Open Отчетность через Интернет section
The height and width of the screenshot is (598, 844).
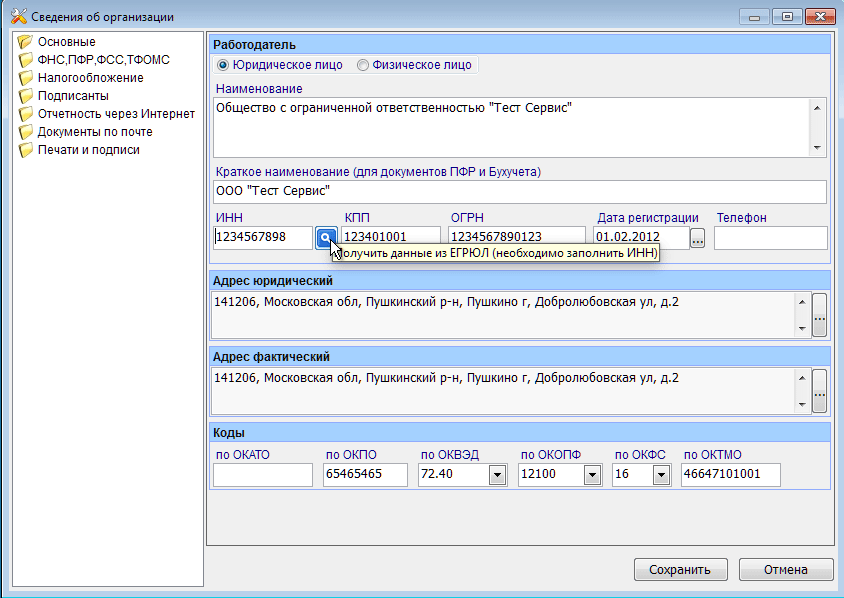coord(116,114)
